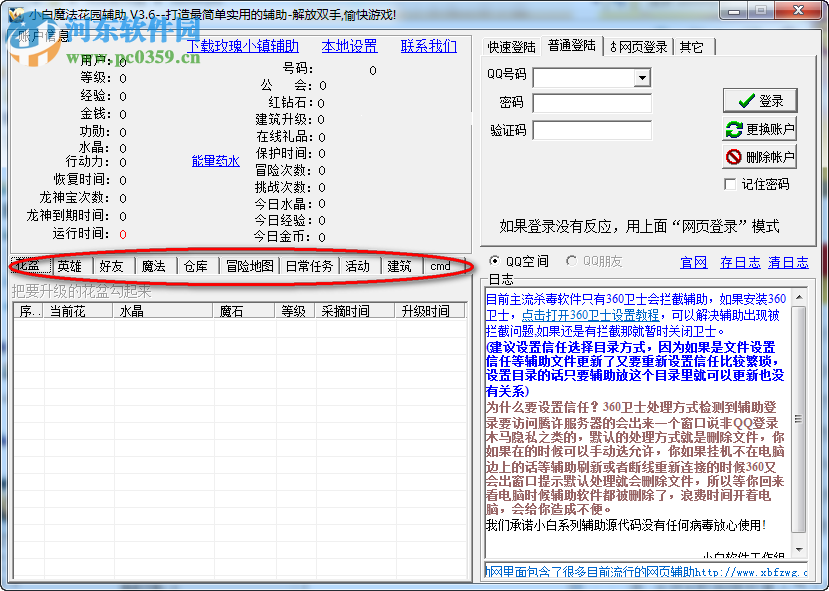829x591 pixels.
Task: Click into the 密码 password input field
Action: [592, 103]
